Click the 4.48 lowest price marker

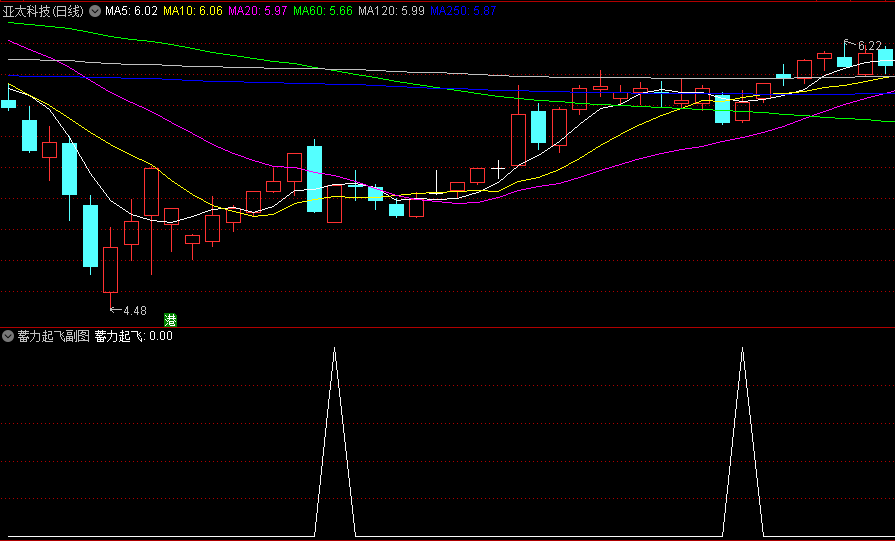coord(128,310)
